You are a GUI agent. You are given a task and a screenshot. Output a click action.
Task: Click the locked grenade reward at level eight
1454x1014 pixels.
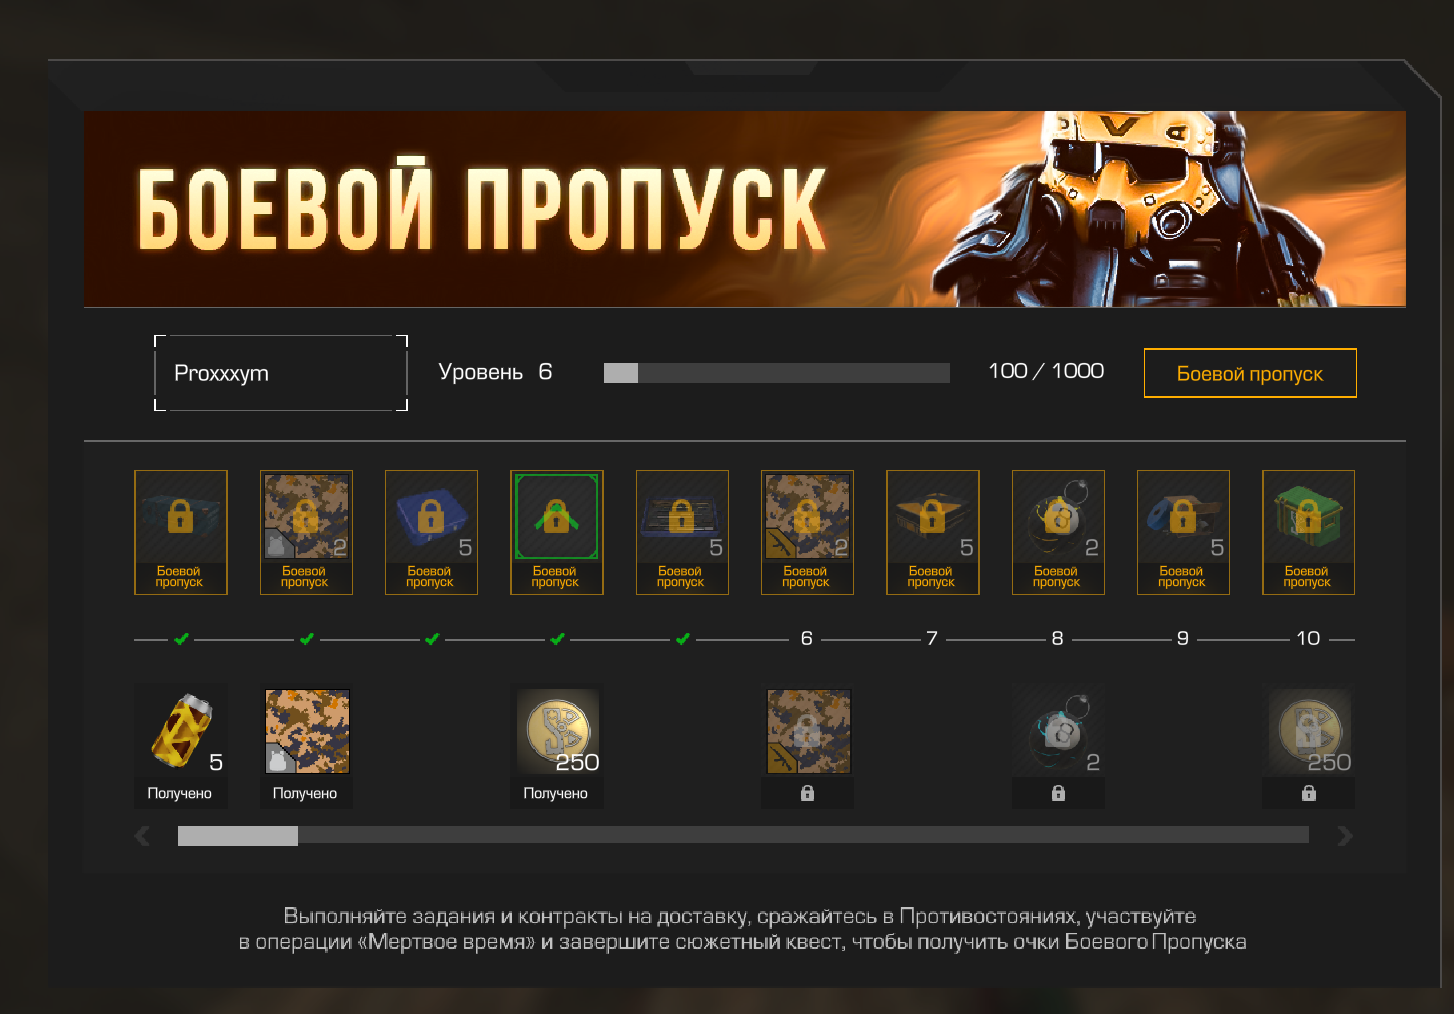[x=1058, y=745]
